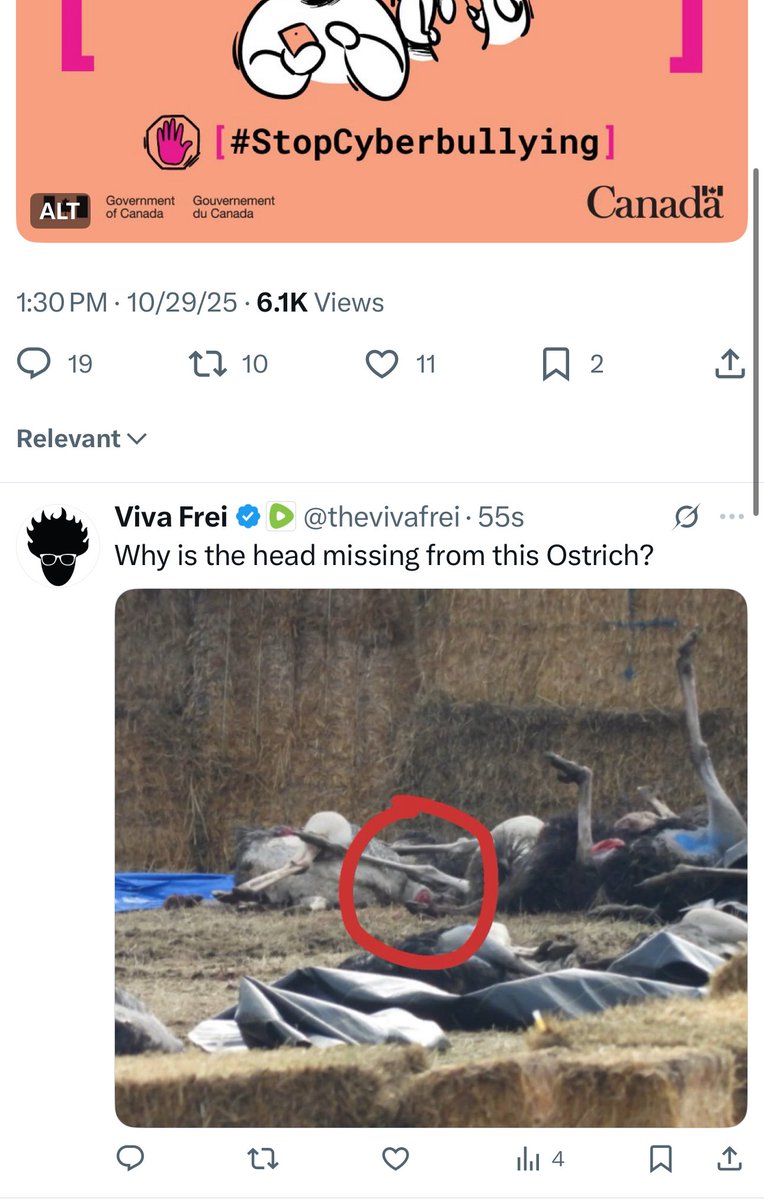The height and width of the screenshot is (1200, 764).
Task: Share the Government of Canada post
Action: [730, 364]
